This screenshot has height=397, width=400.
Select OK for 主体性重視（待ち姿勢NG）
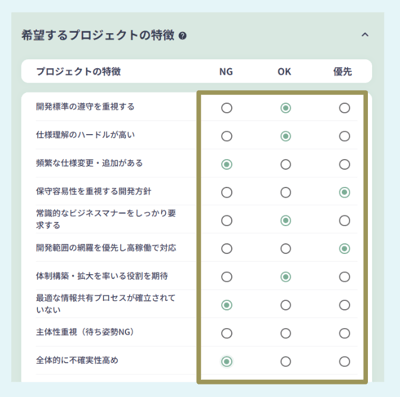point(286,333)
